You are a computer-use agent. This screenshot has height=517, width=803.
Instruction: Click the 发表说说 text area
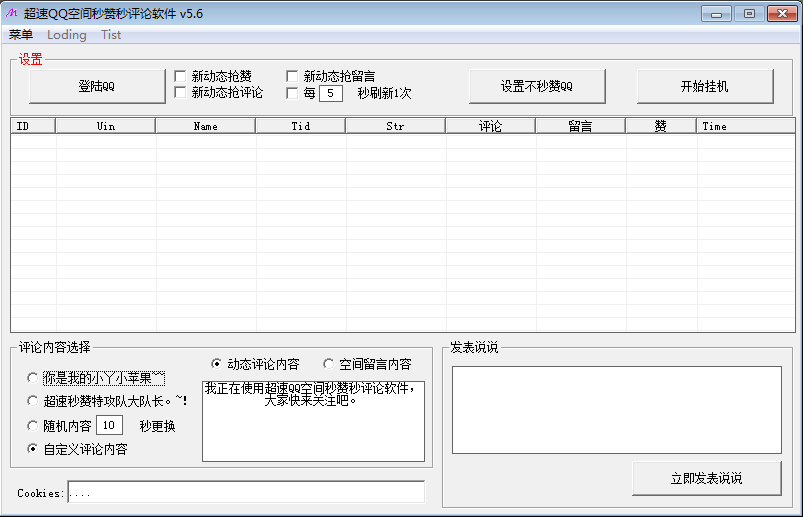click(x=617, y=410)
